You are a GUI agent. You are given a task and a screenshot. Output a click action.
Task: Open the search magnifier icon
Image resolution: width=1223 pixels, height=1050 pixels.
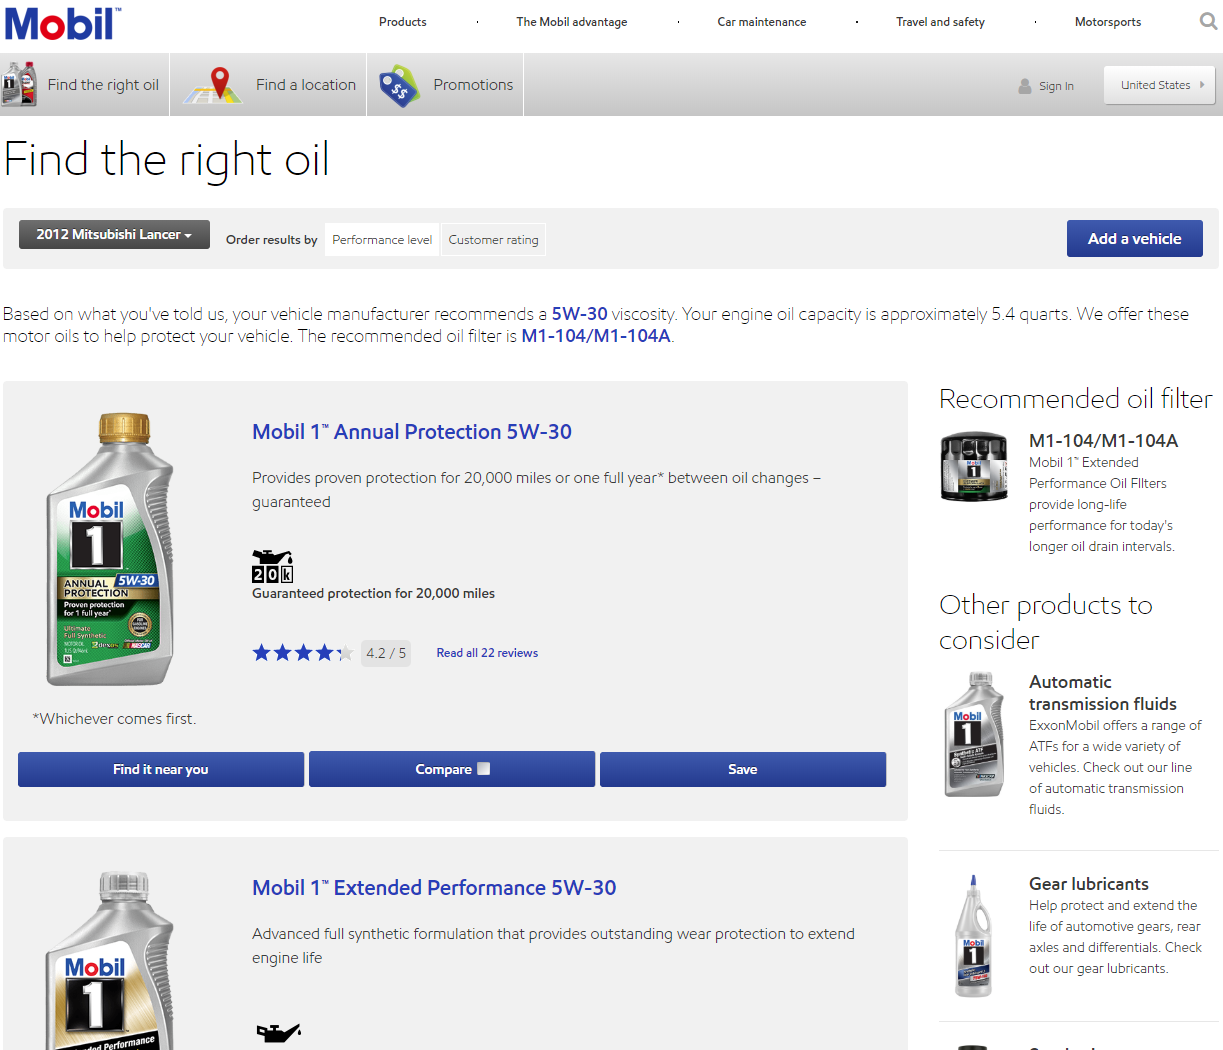(1208, 21)
